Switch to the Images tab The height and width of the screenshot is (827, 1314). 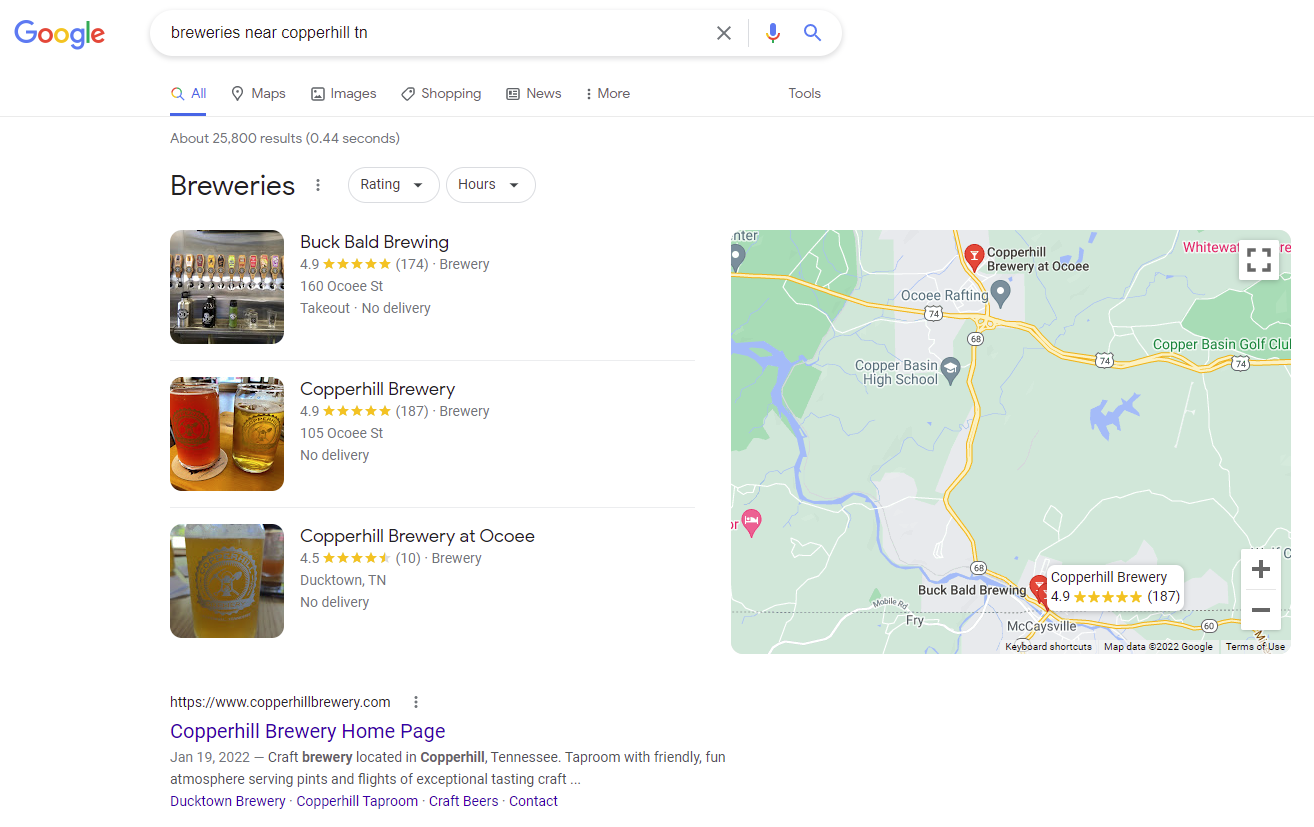[x=343, y=93]
